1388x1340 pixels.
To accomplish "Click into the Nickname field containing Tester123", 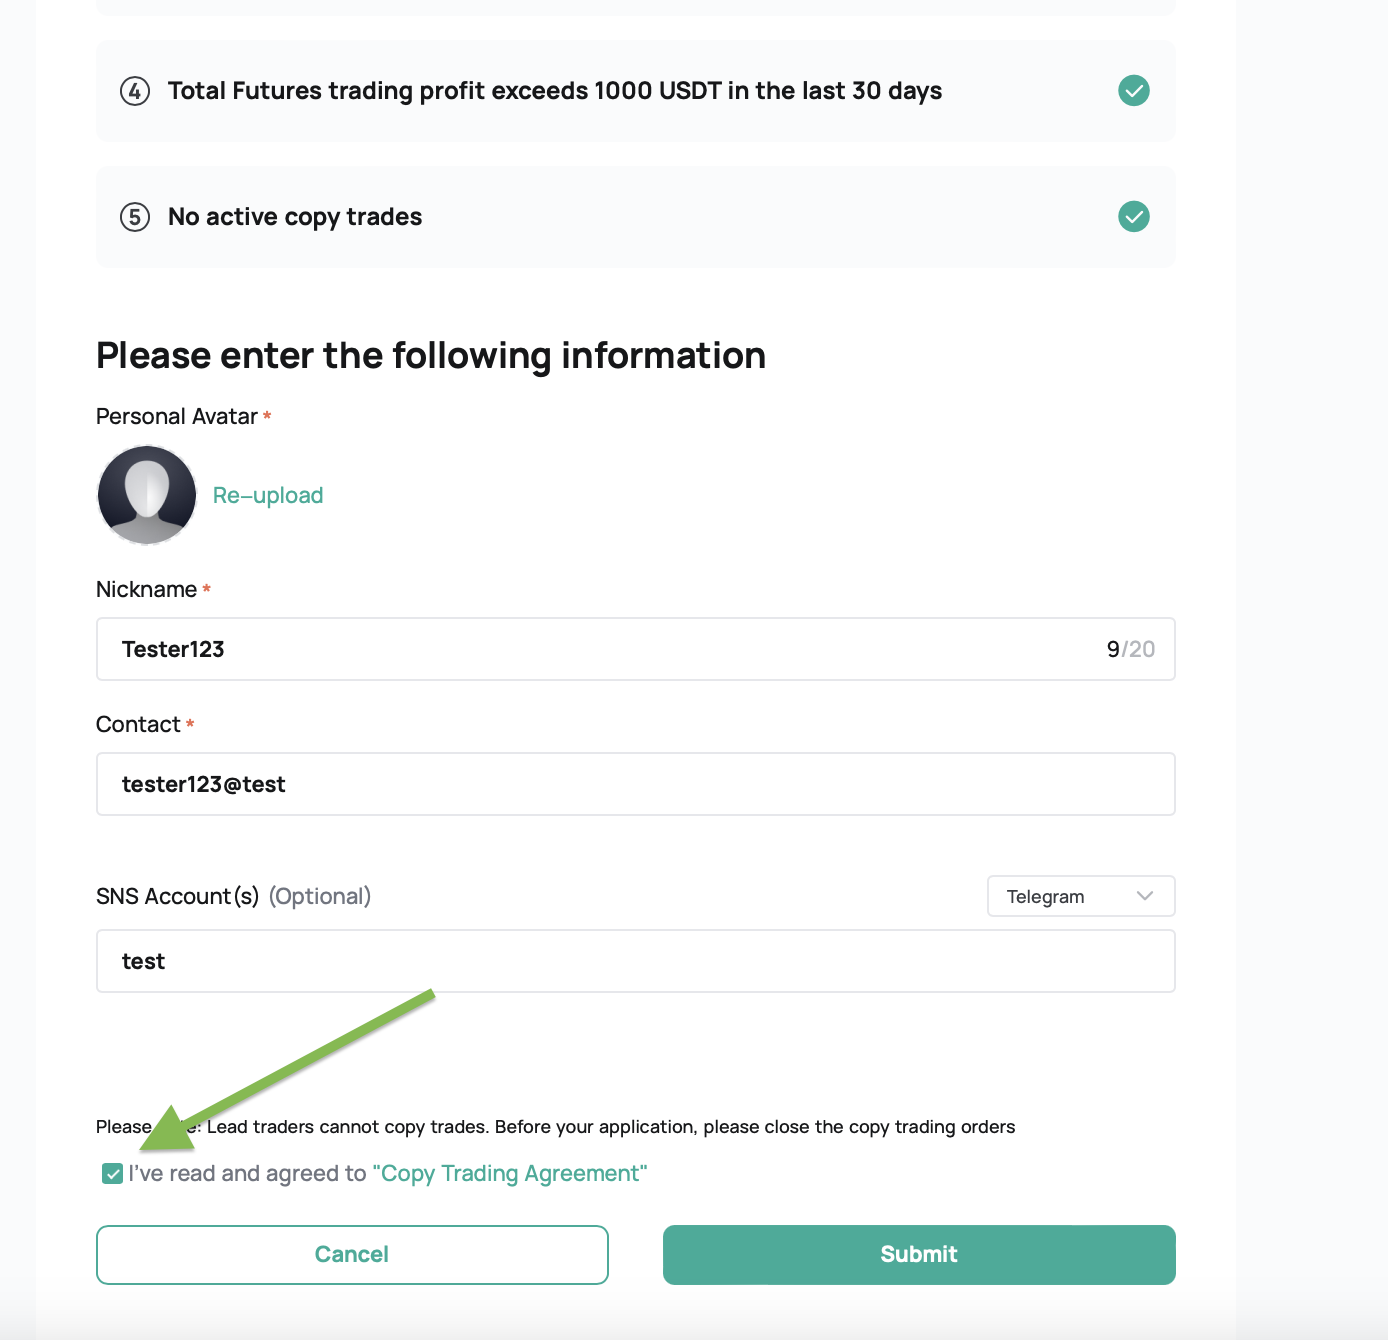I will pyautogui.click(x=635, y=649).
